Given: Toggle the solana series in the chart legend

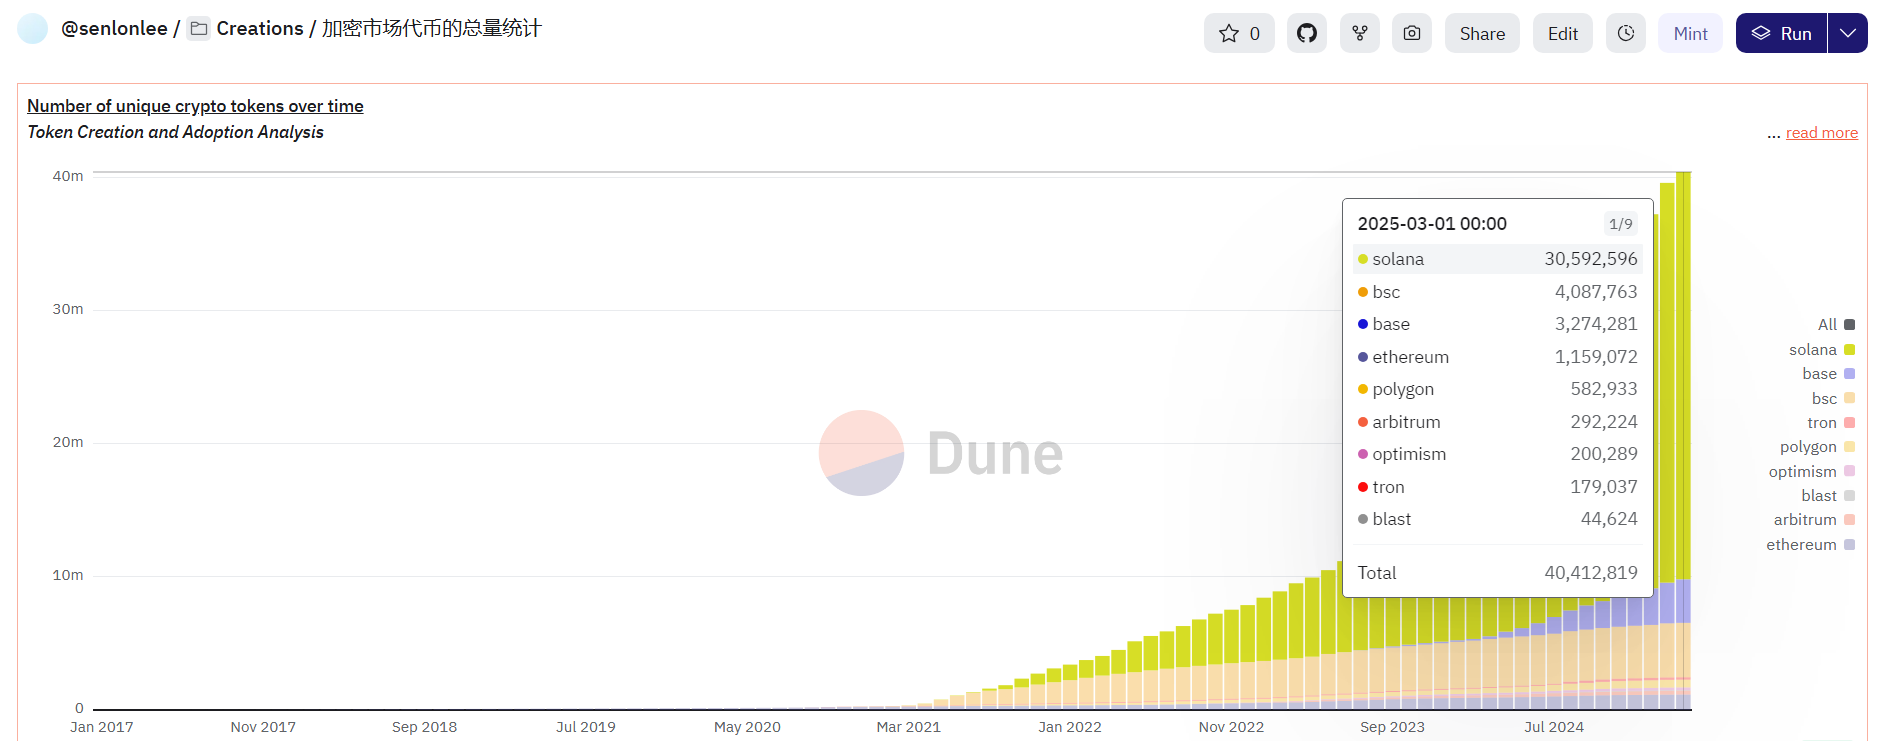Looking at the screenshot, I should [1822, 350].
